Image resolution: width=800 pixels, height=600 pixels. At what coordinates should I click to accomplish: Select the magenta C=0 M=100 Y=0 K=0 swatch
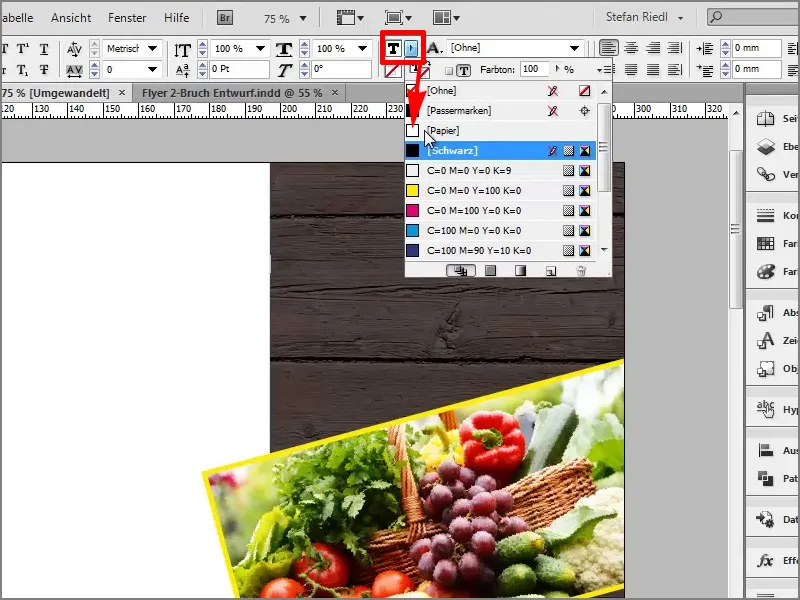click(500, 211)
